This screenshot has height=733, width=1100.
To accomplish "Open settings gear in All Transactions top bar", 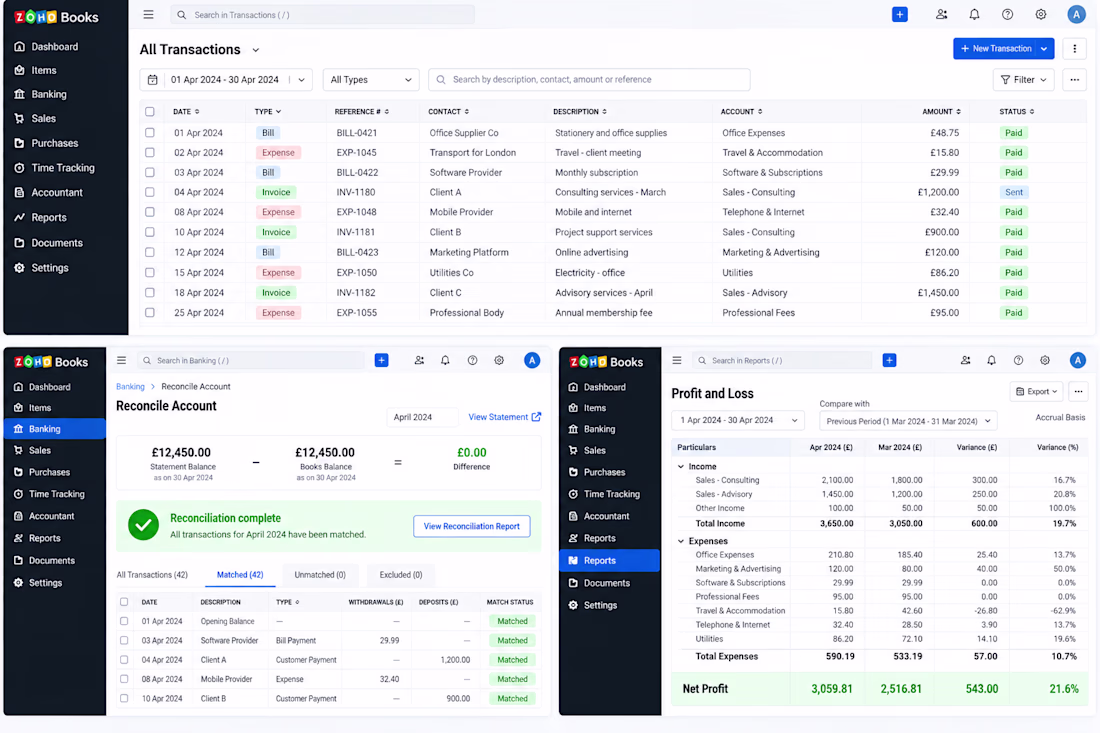I will click(1041, 15).
